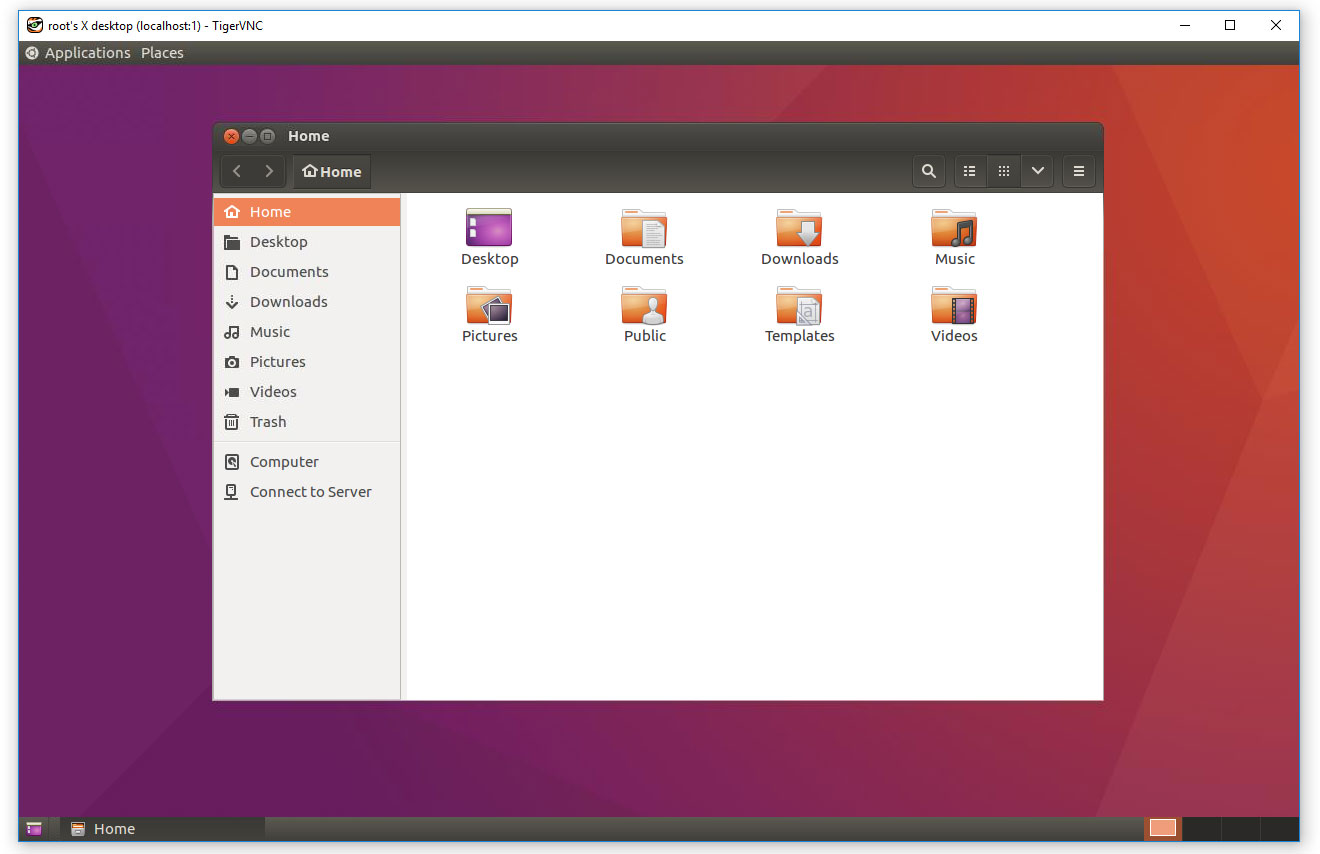
Task: Go forward with the right arrow button
Action: point(269,171)
